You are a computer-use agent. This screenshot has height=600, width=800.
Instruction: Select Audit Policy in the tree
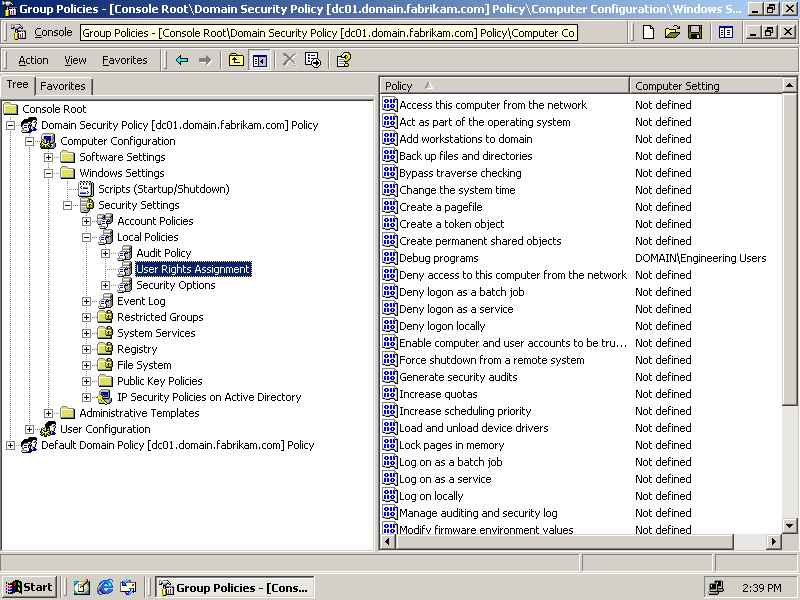point(163,253)
